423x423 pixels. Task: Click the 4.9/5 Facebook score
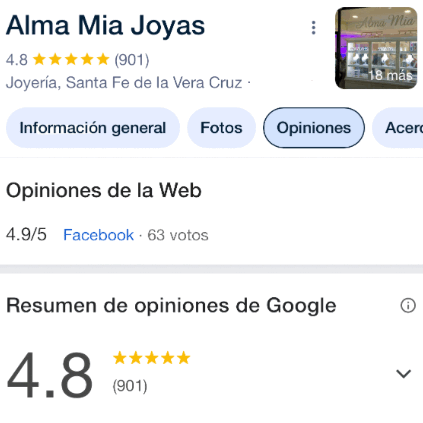[26, 235]
